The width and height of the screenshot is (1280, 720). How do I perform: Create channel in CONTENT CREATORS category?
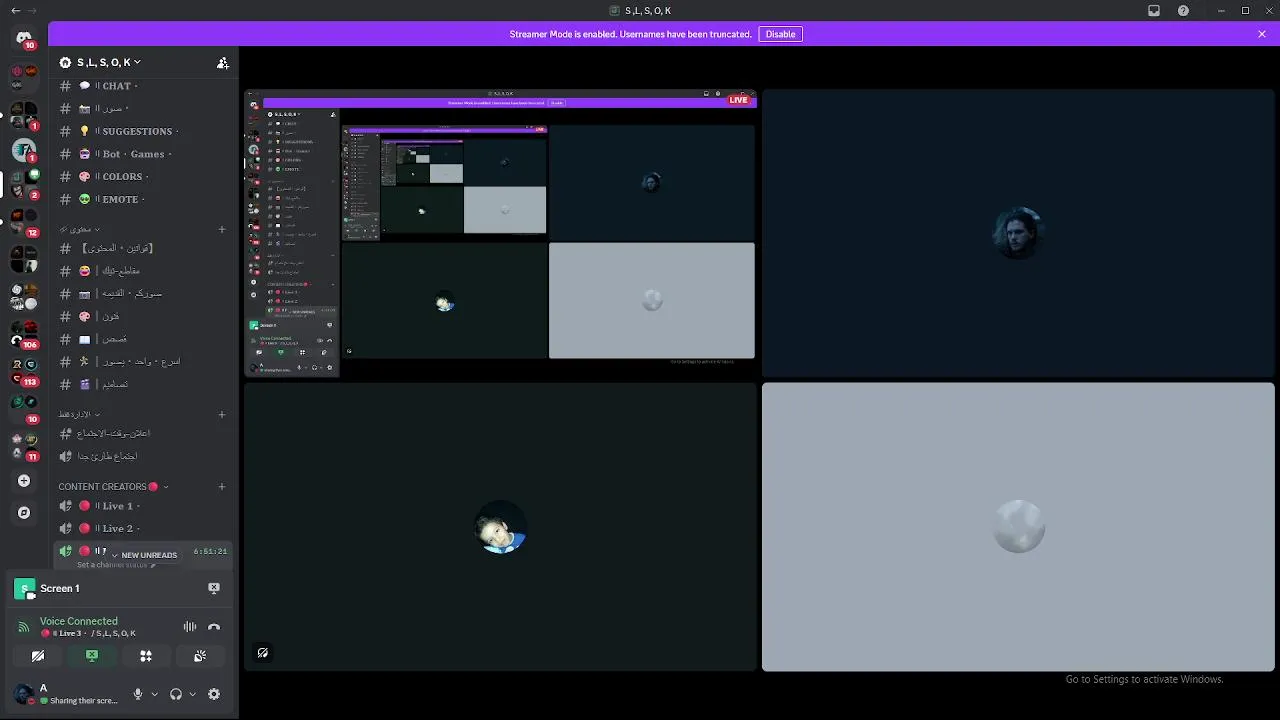coord(222,487)
